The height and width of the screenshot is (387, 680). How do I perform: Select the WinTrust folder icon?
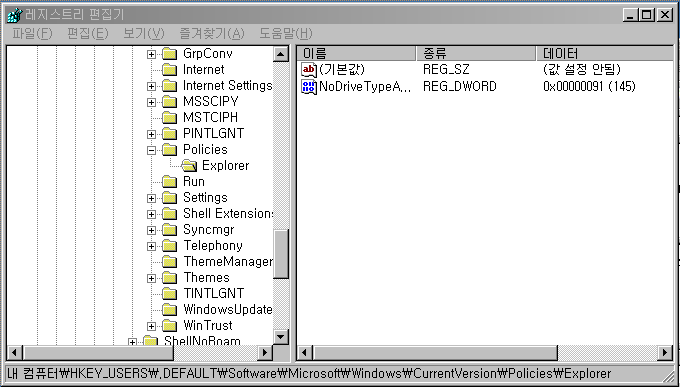click(x=170, y=326)
